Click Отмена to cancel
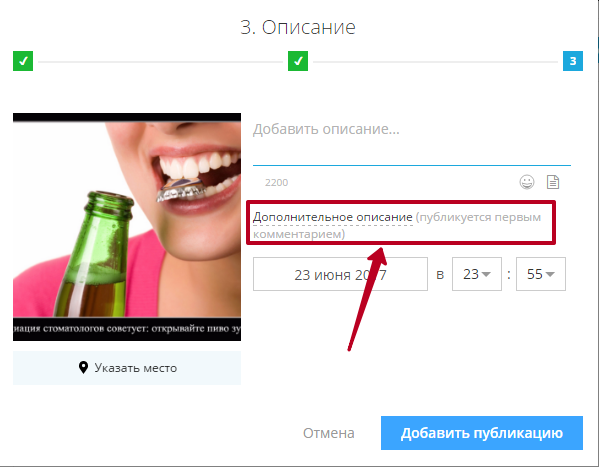Viewport: 599px width, 467px height. (329, 433)
